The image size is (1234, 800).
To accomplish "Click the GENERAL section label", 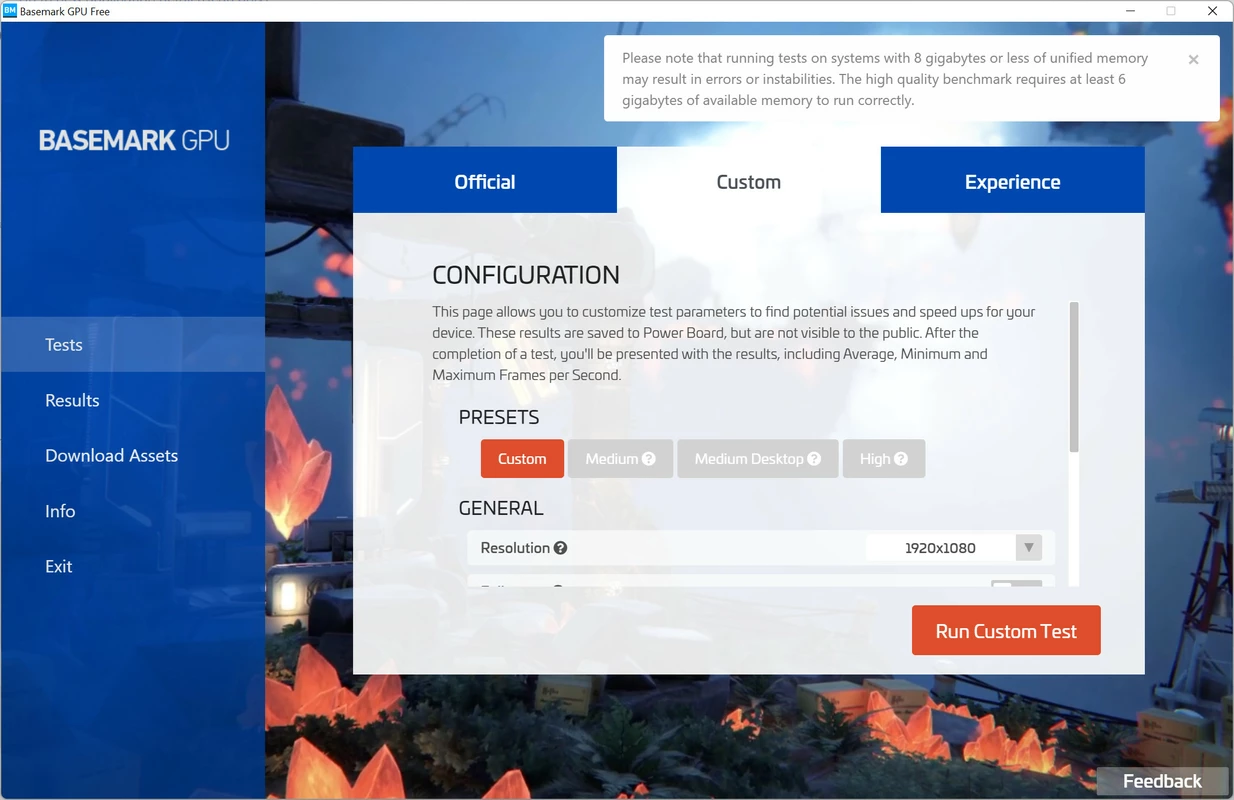I will 501,508.
